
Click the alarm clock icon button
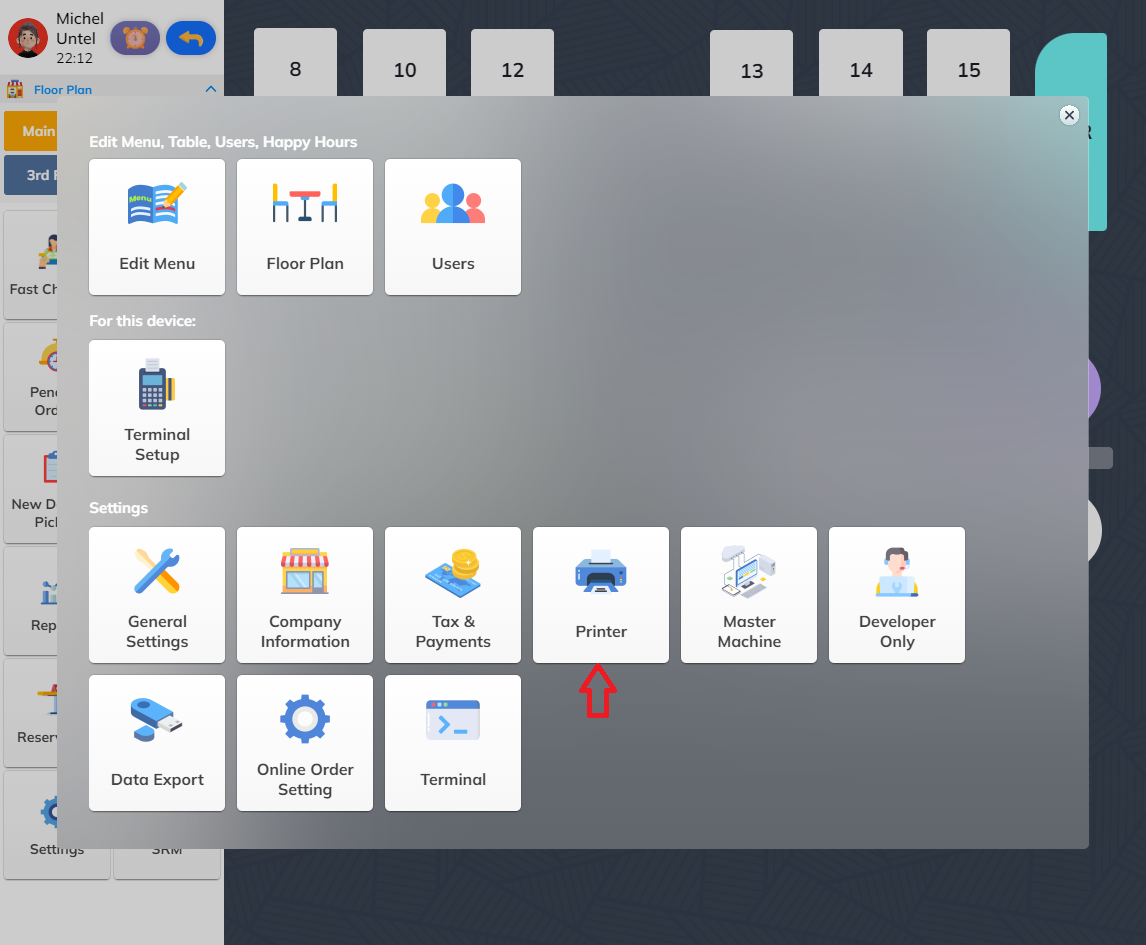[x=135, y=38]
